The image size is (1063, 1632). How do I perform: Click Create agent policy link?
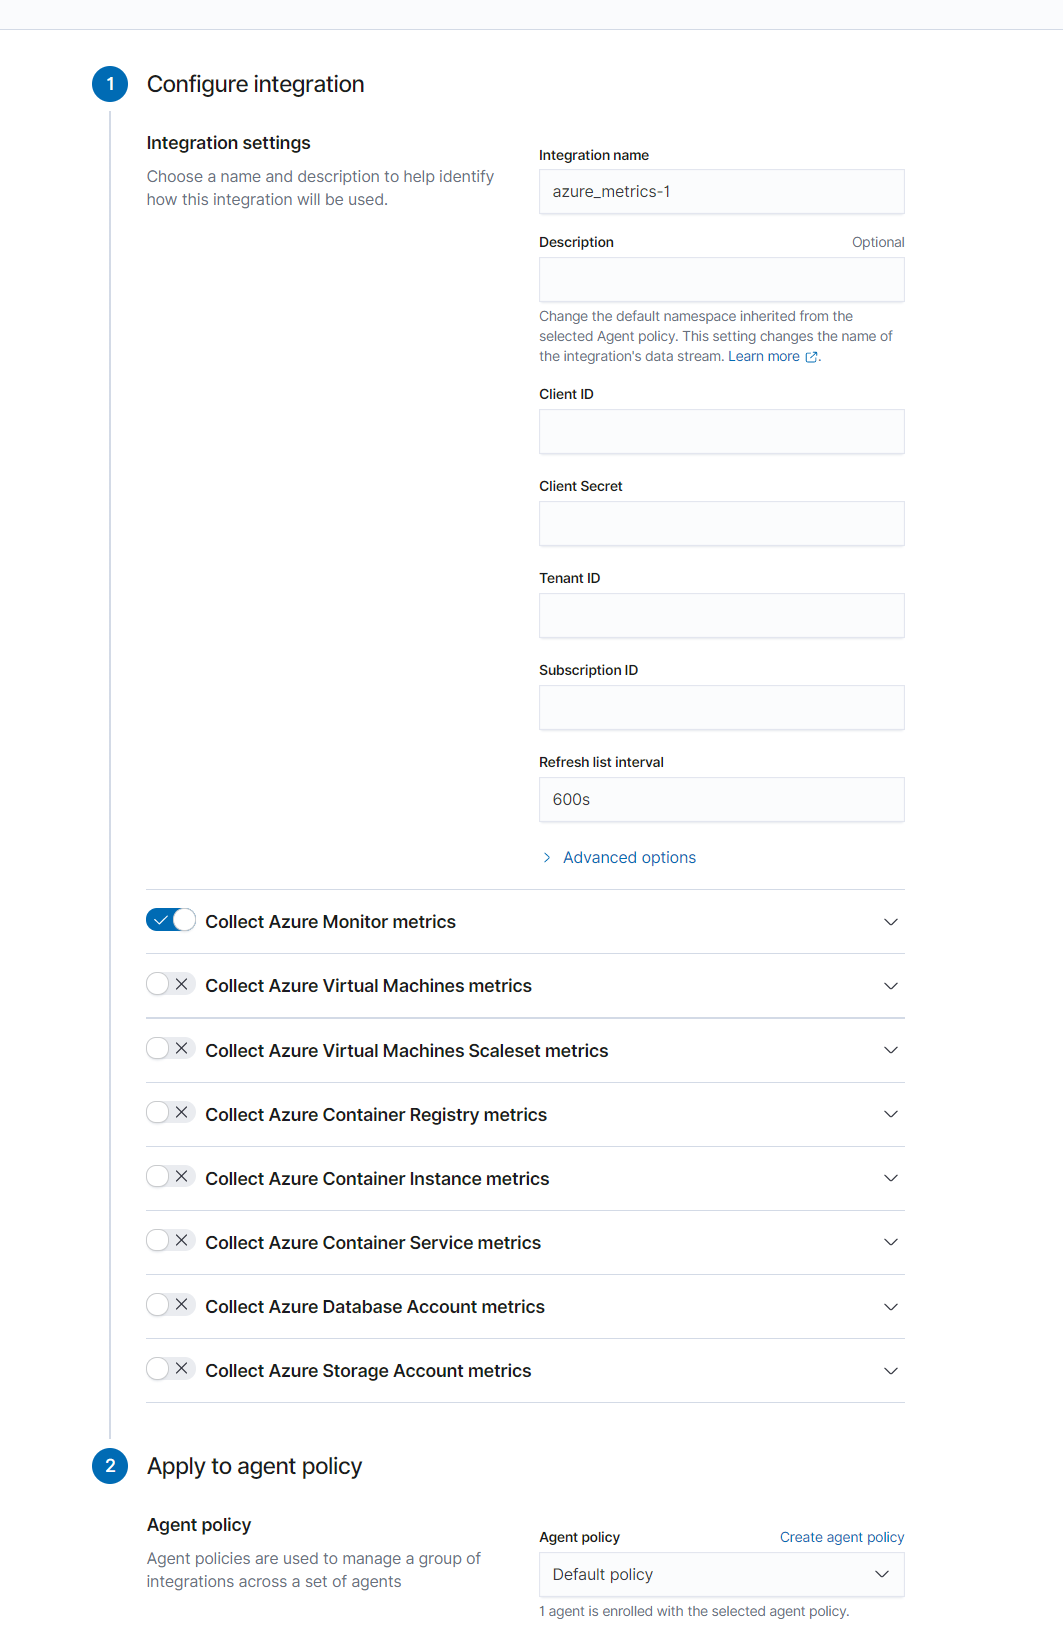(x=842, y=1537)
